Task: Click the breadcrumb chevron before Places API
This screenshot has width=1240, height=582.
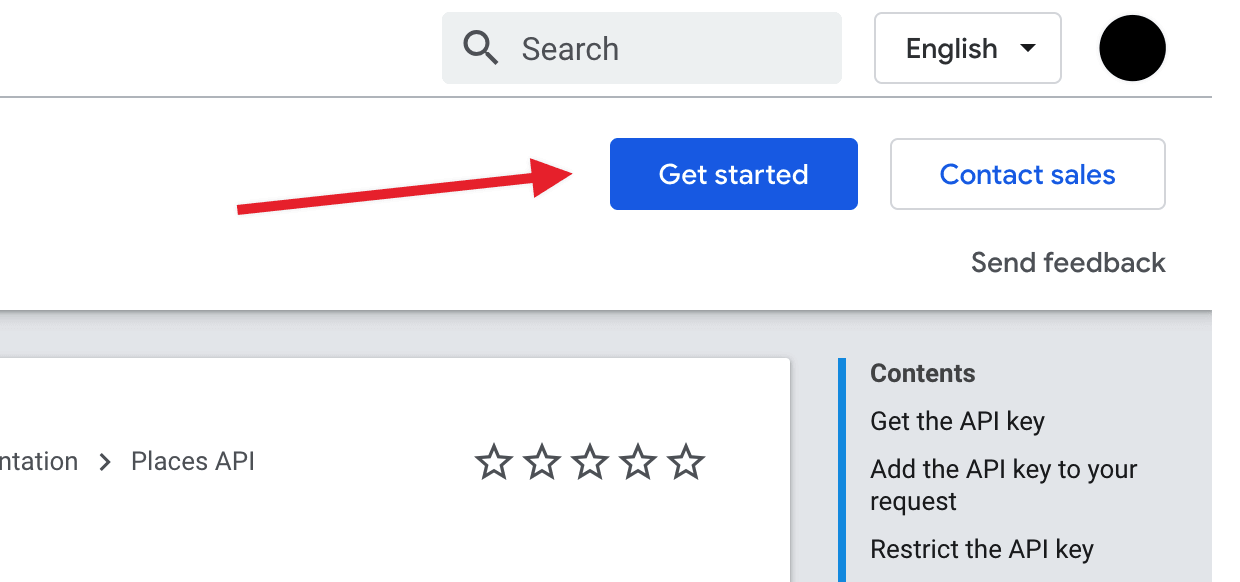Action: coord(105,463)
